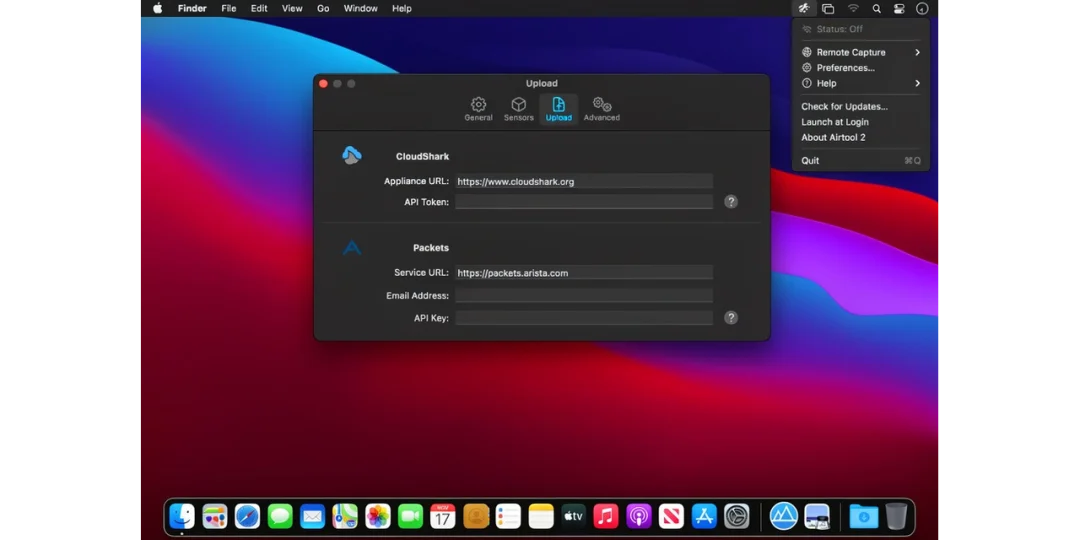Image resolution: width=1080 pixels, height=540 pixels.
Task: Switch to the General preferences tab
Action: (478, 109)
